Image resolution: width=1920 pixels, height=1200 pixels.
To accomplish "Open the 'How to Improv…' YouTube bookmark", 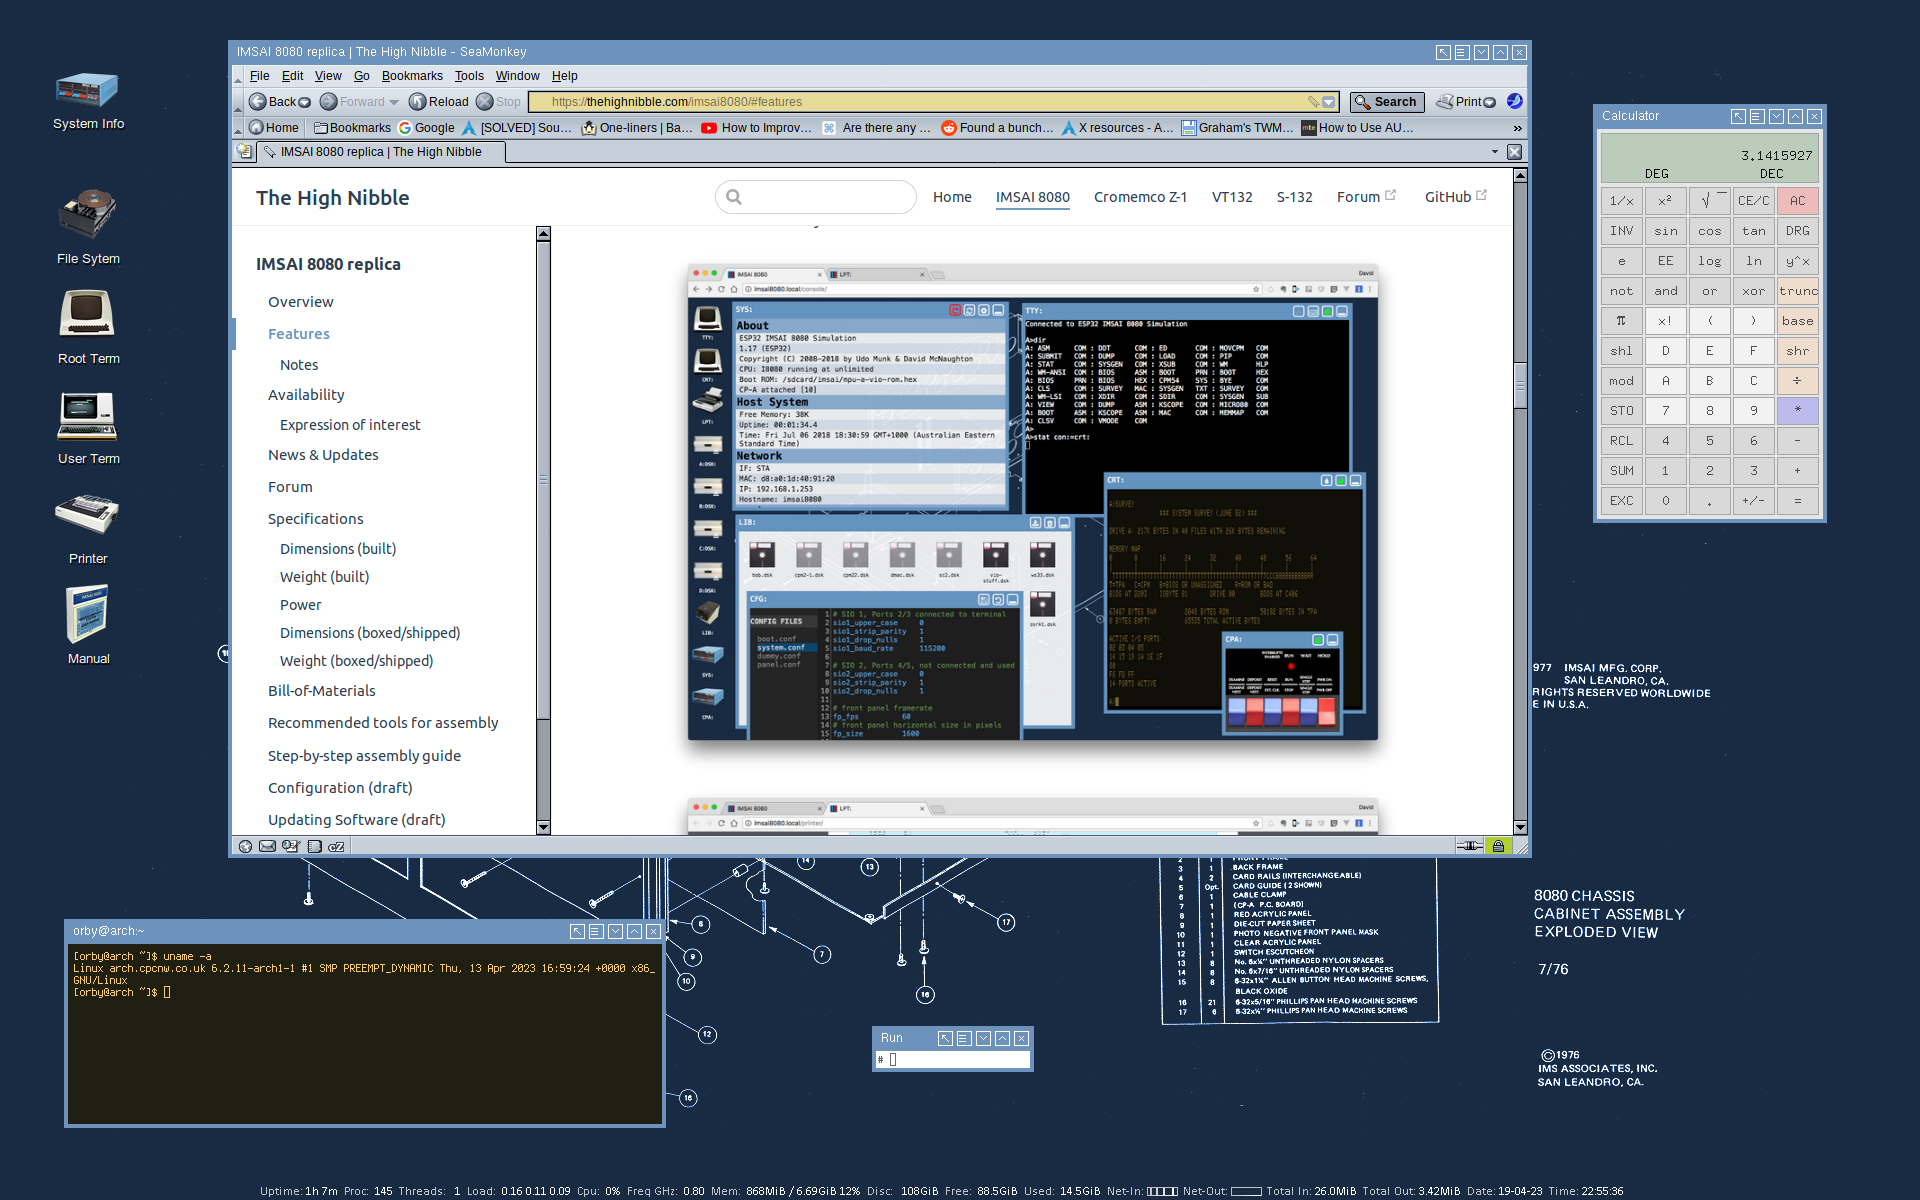I will (757, 128).
